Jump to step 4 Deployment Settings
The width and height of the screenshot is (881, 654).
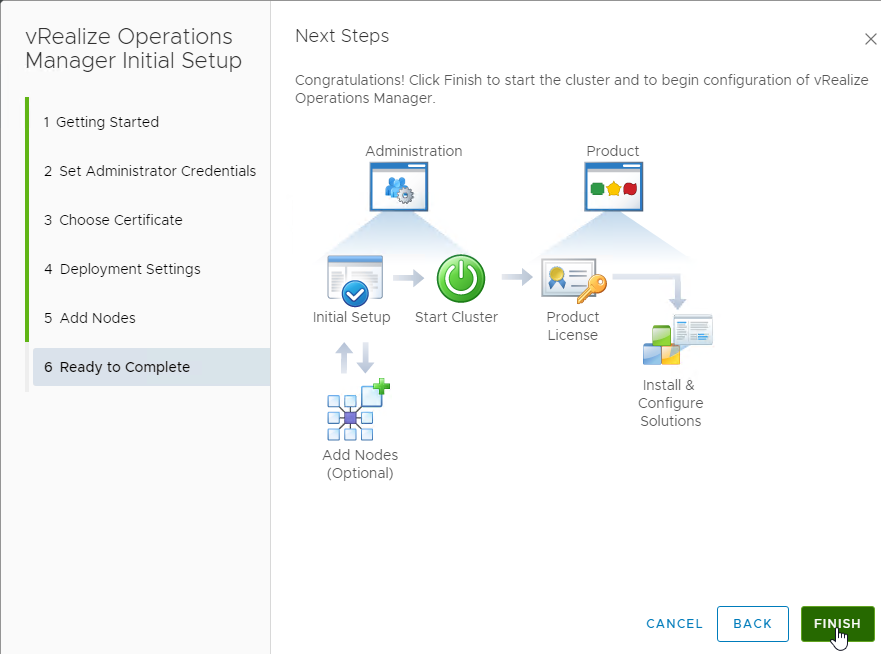[x=122, y=269]
